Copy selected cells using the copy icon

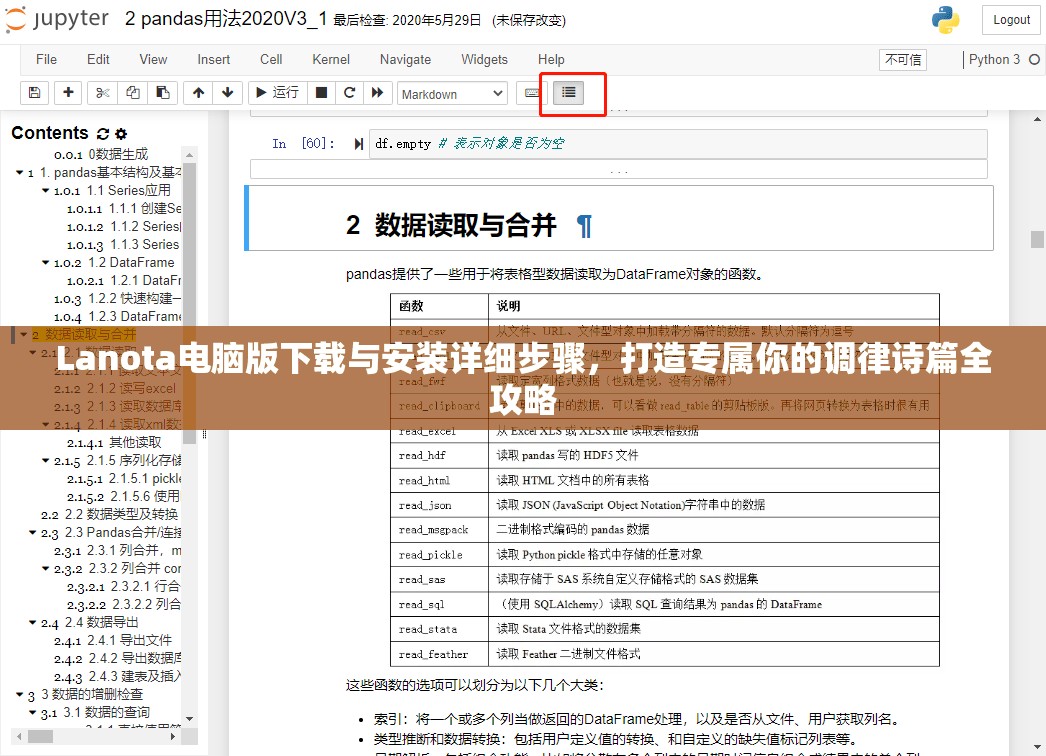131,92
